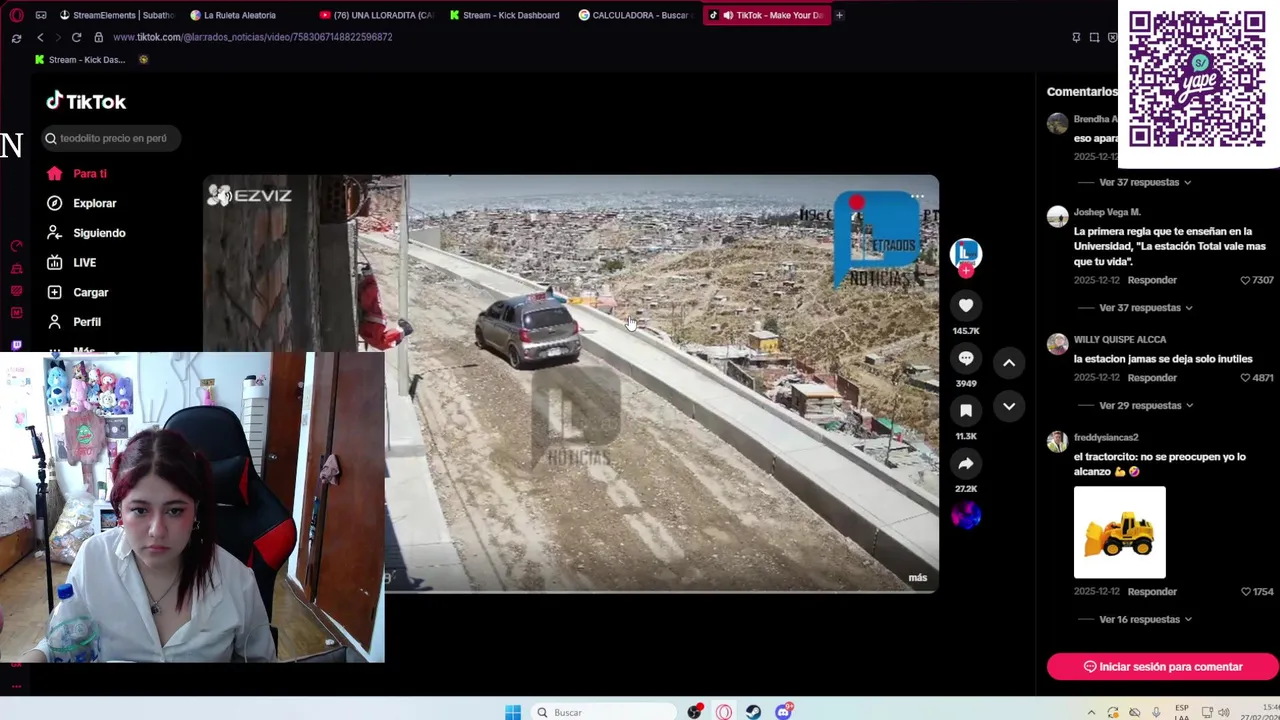Open the Cargar upload page
The width and height of the screenshot is (1280, 720).
78,292
